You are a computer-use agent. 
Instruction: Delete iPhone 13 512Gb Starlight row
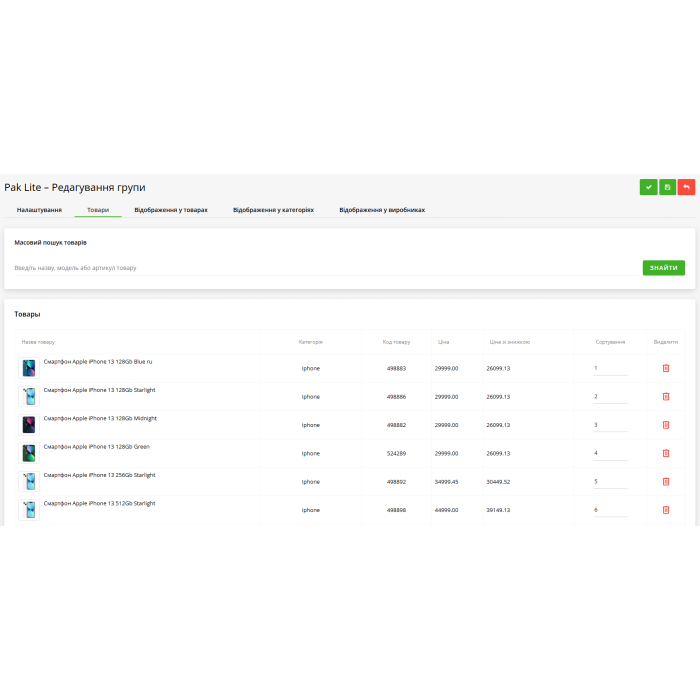666,510
